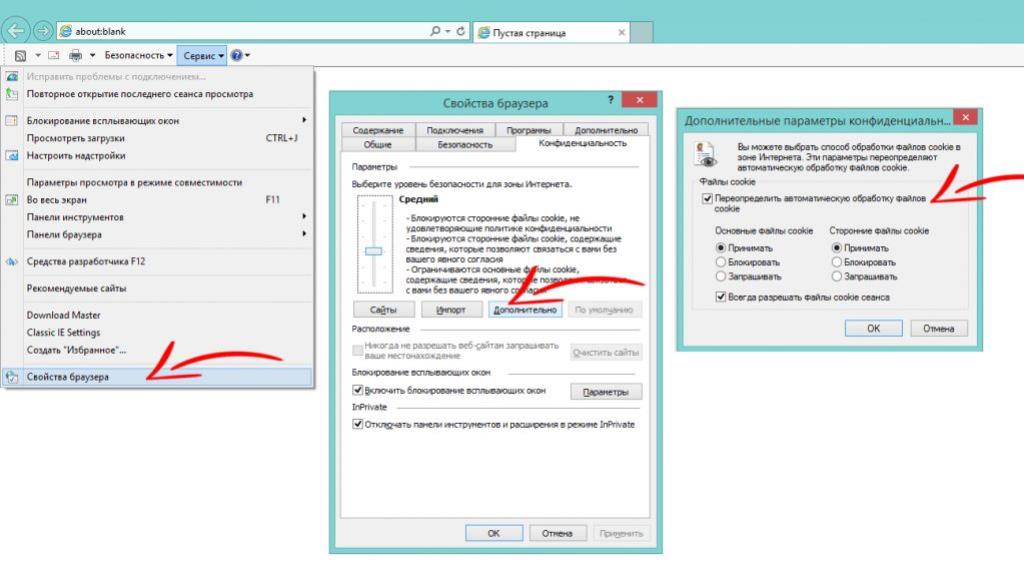Select Параметры просмотра в режиме совместимости
Screen dimensions: 1024x575
click(x=157, y=182)
